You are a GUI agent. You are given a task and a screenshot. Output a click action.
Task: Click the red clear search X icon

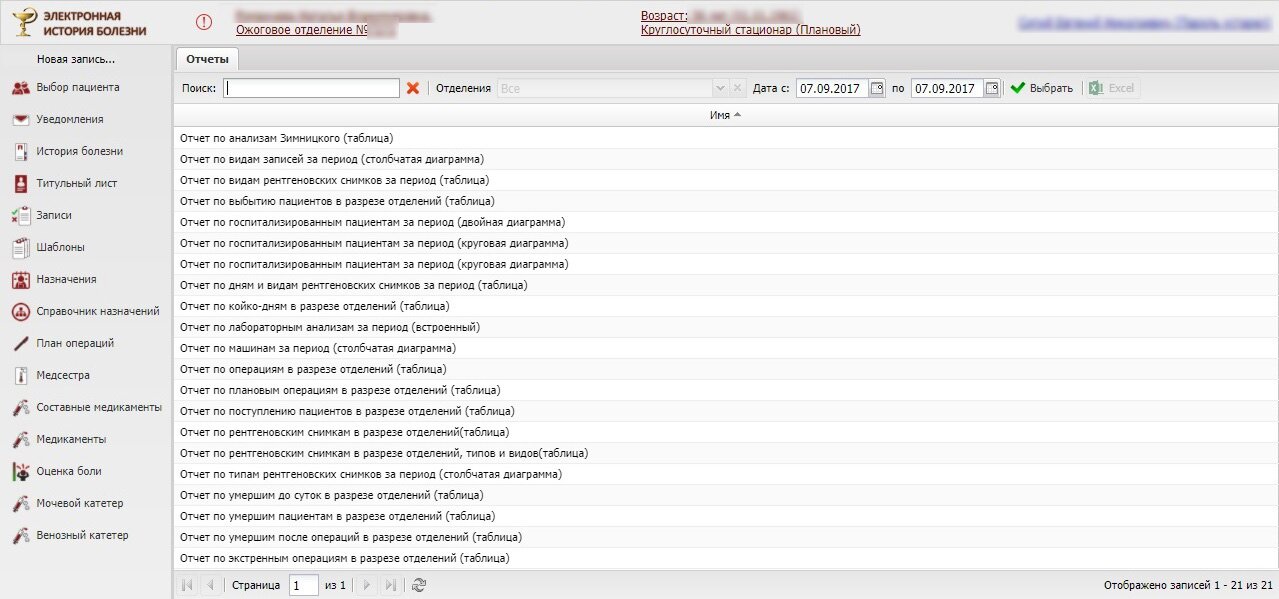(x=412, y=88)
